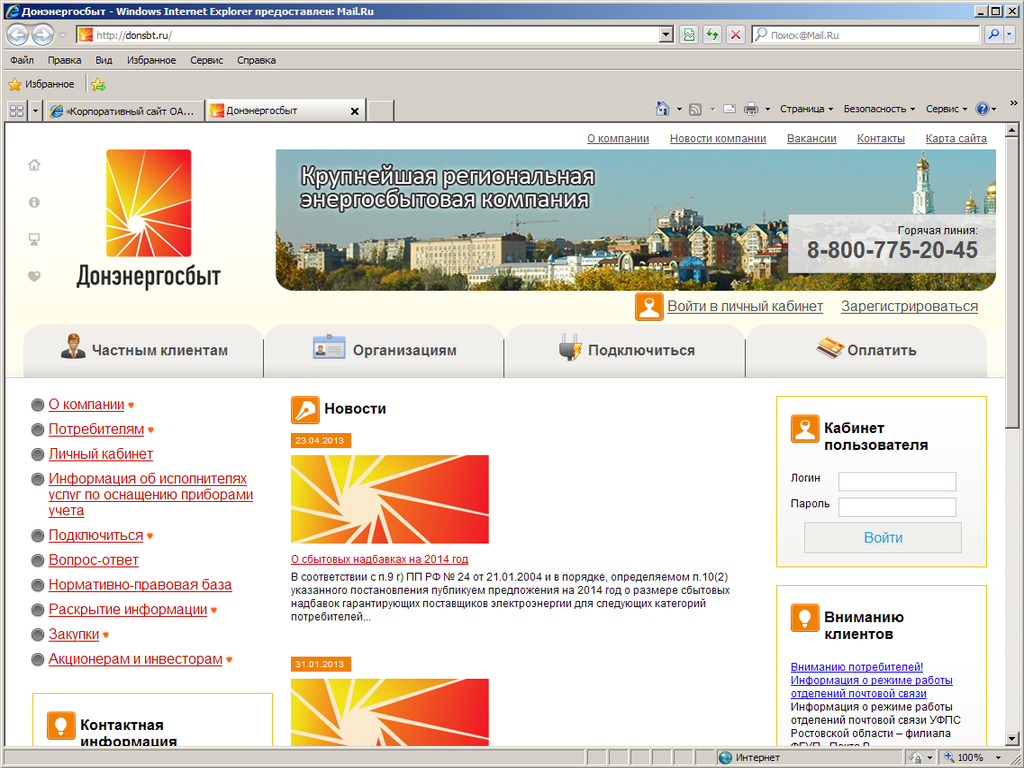Viewport: 1024px width, 768px height.
Task: Open the Страница dropdown in command bar
Action: click(x=807, y=109)
